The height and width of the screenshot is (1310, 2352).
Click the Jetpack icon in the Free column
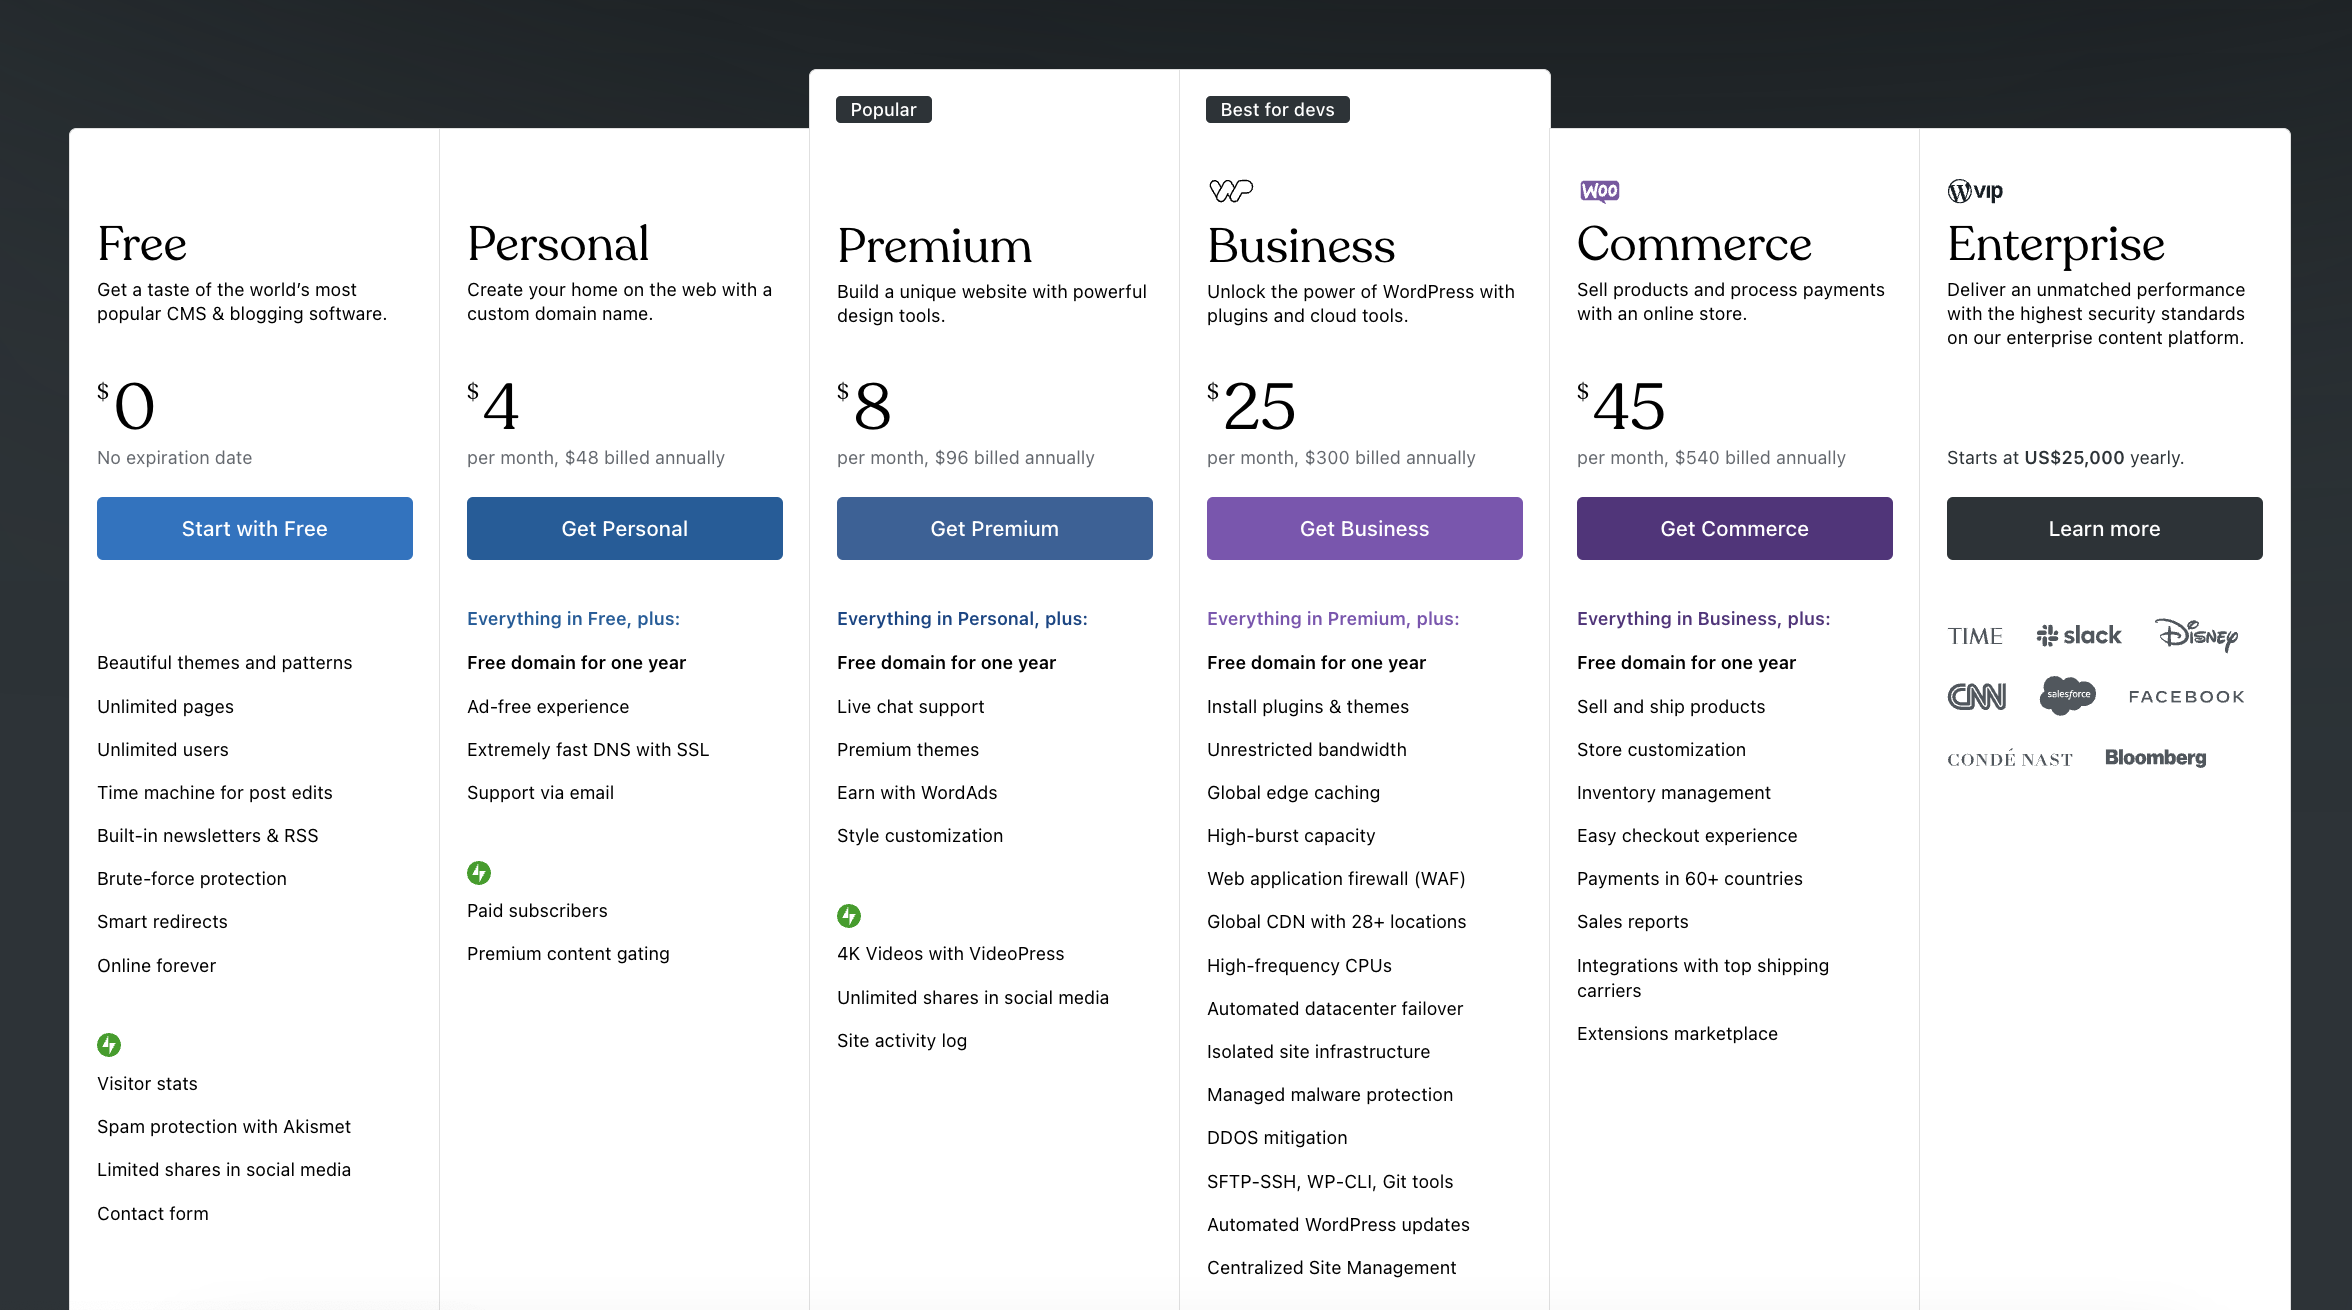(109, 1045)
